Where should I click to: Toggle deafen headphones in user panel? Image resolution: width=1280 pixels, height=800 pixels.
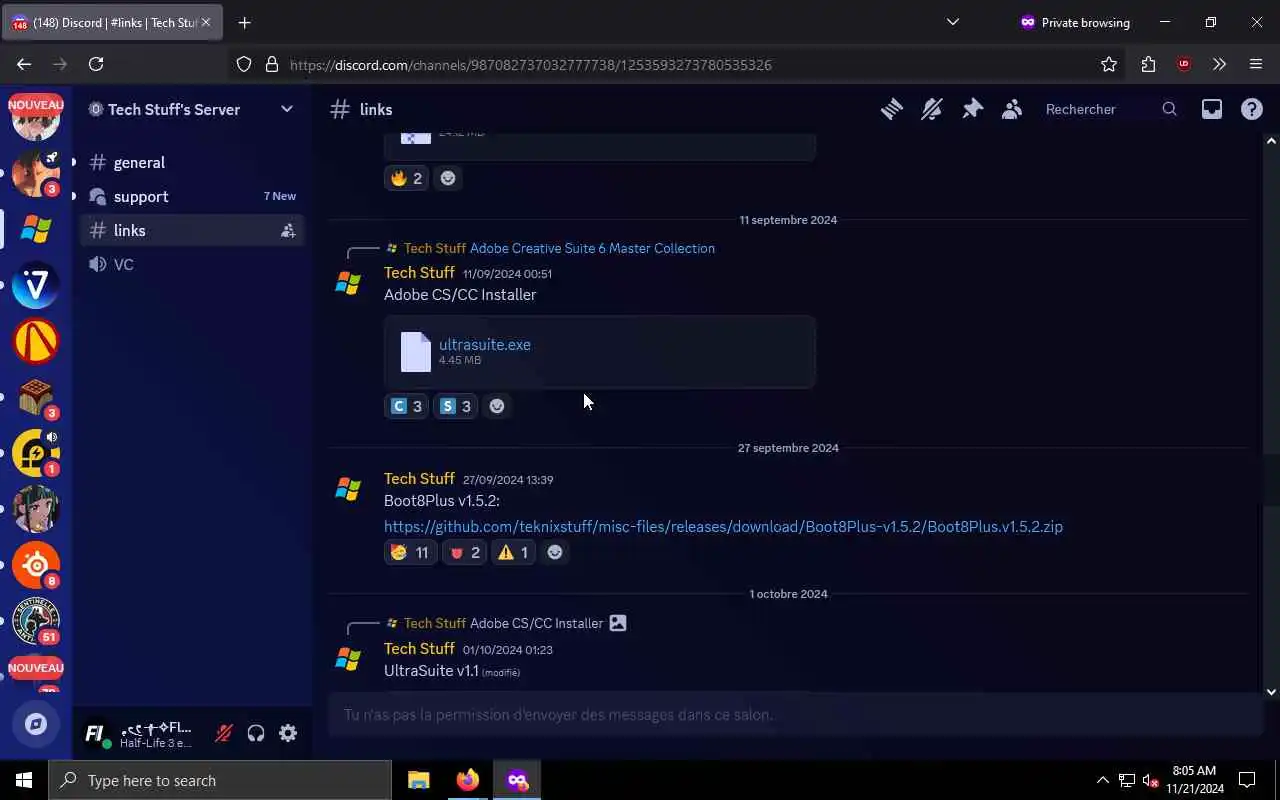point(256,734)
